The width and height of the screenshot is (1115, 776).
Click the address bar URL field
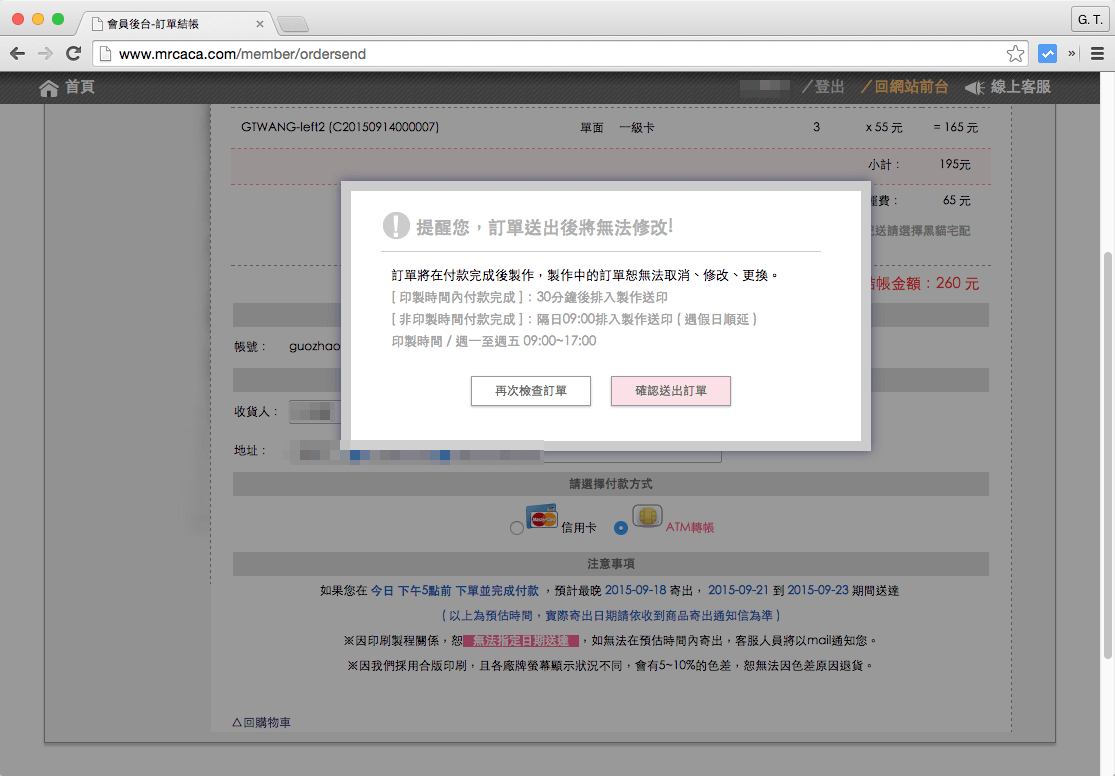(x=550, y=54)
